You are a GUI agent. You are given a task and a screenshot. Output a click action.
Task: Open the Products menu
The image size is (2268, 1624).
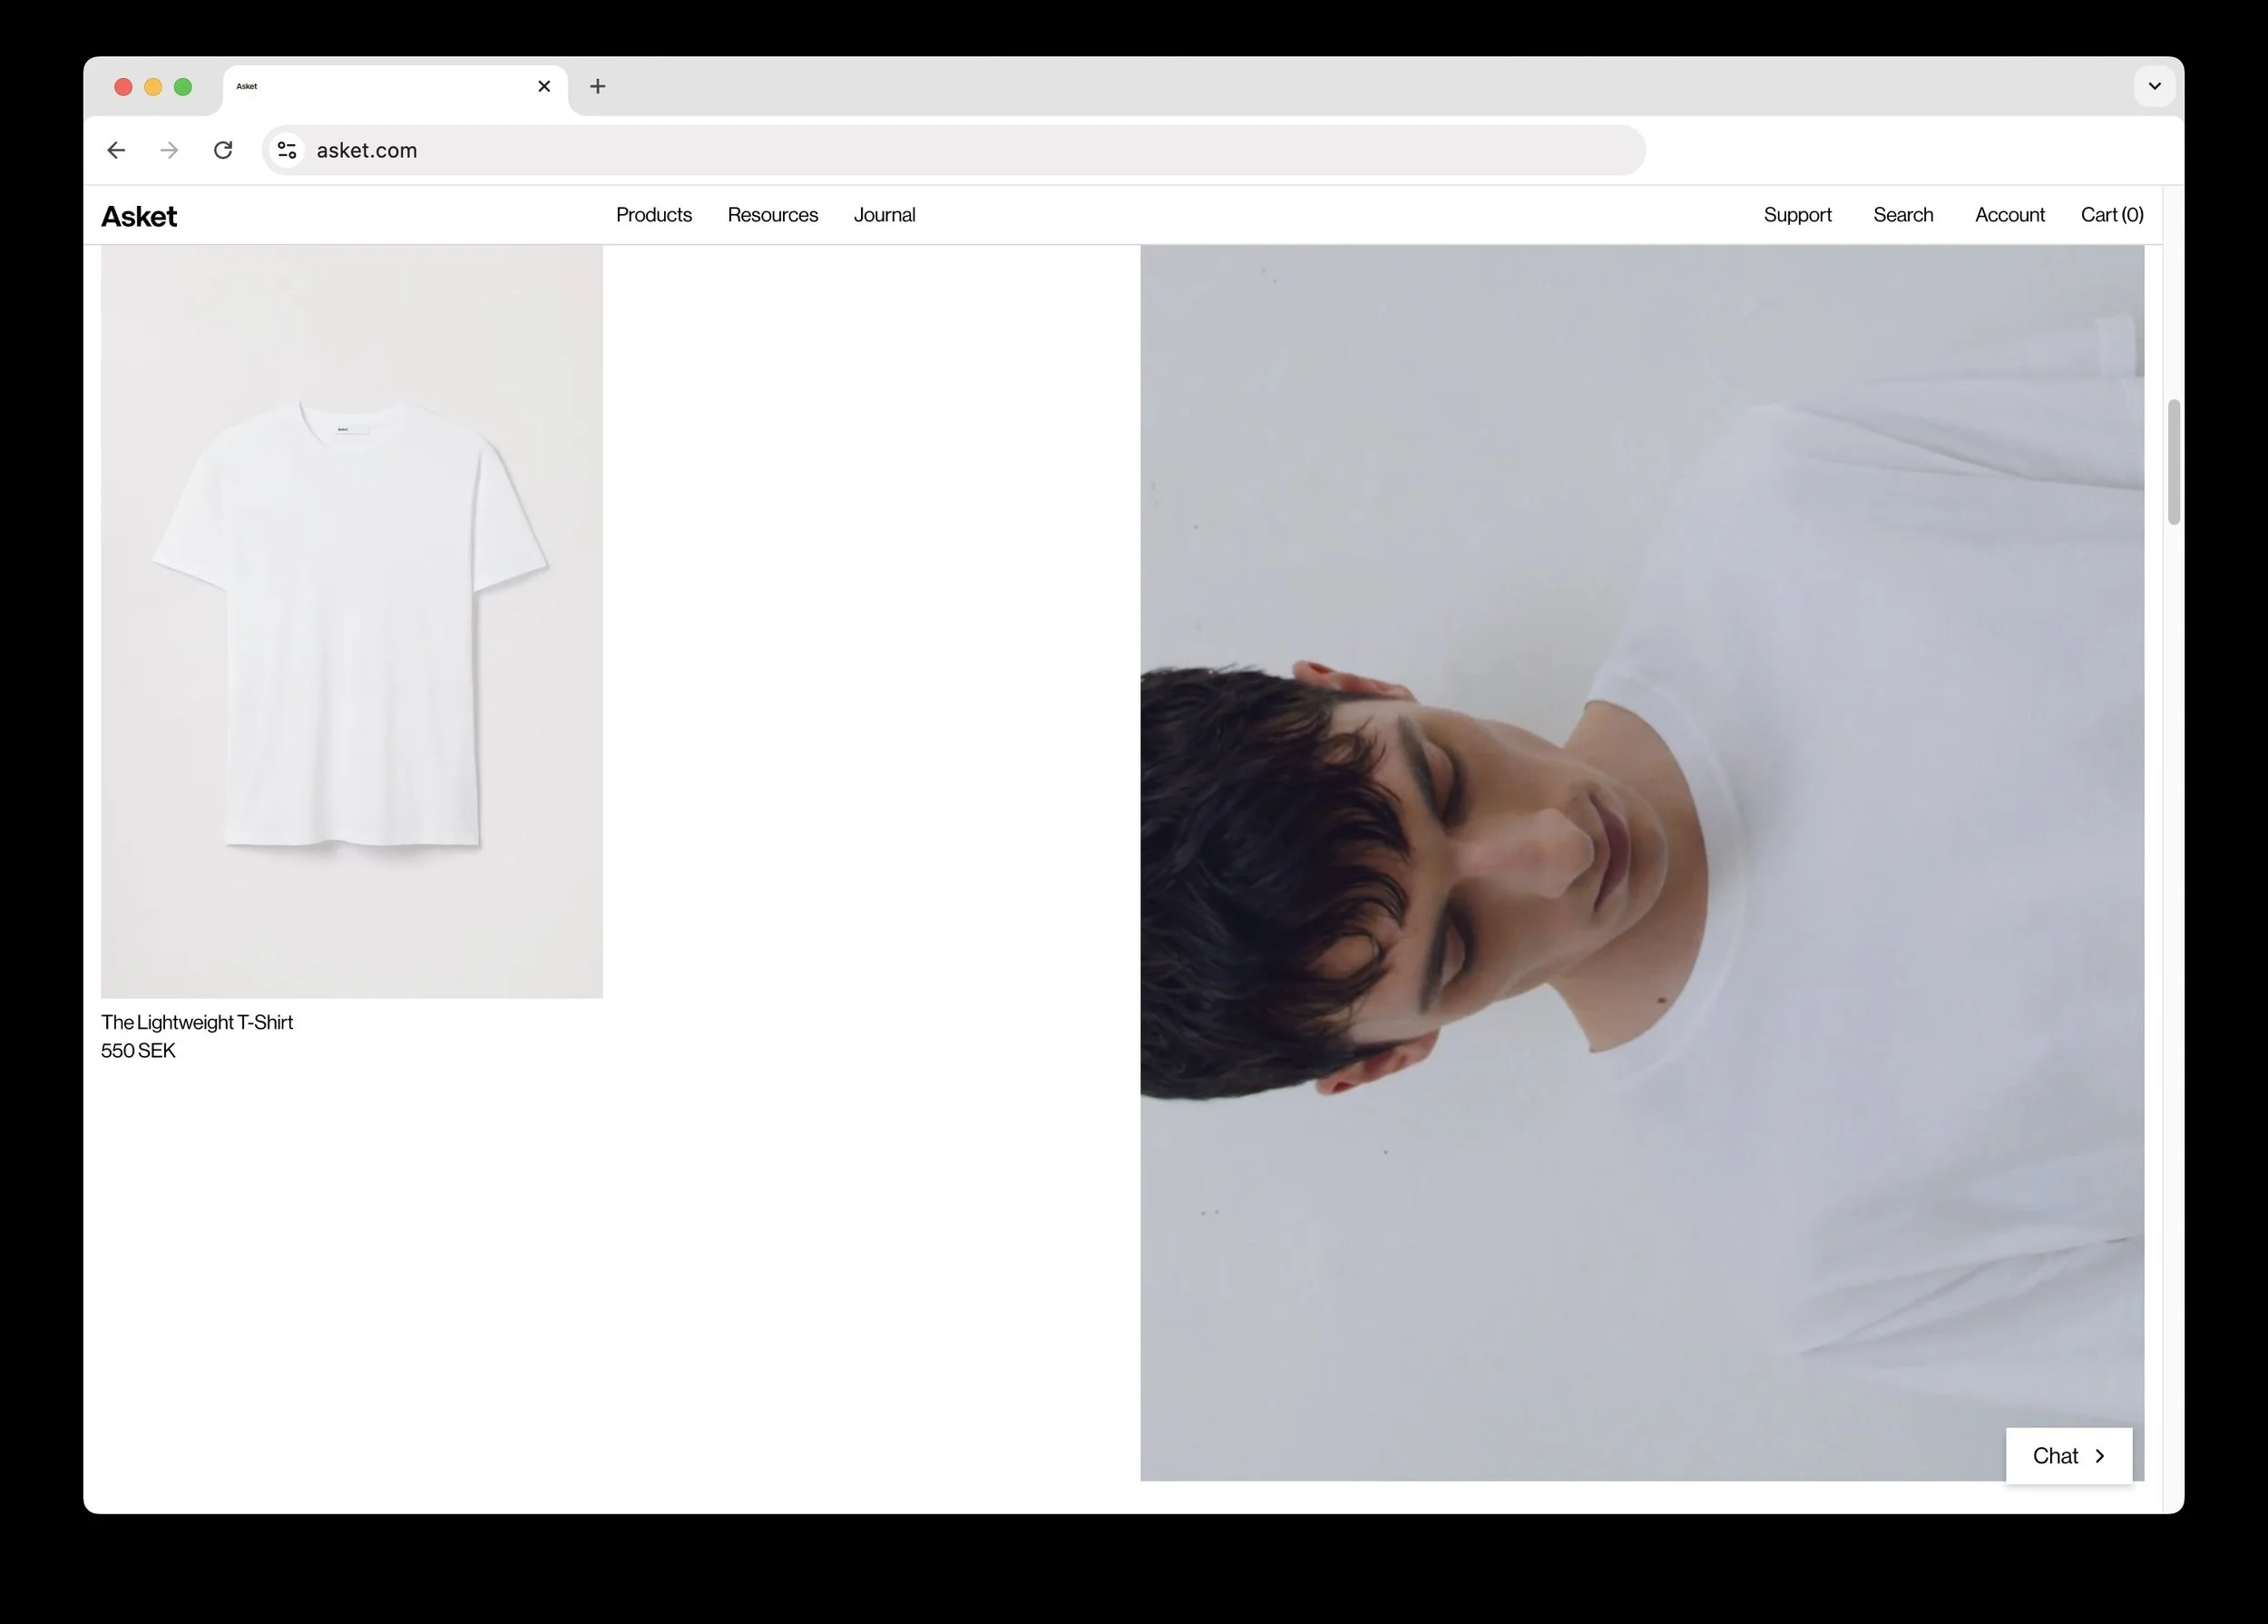[653, 215]
